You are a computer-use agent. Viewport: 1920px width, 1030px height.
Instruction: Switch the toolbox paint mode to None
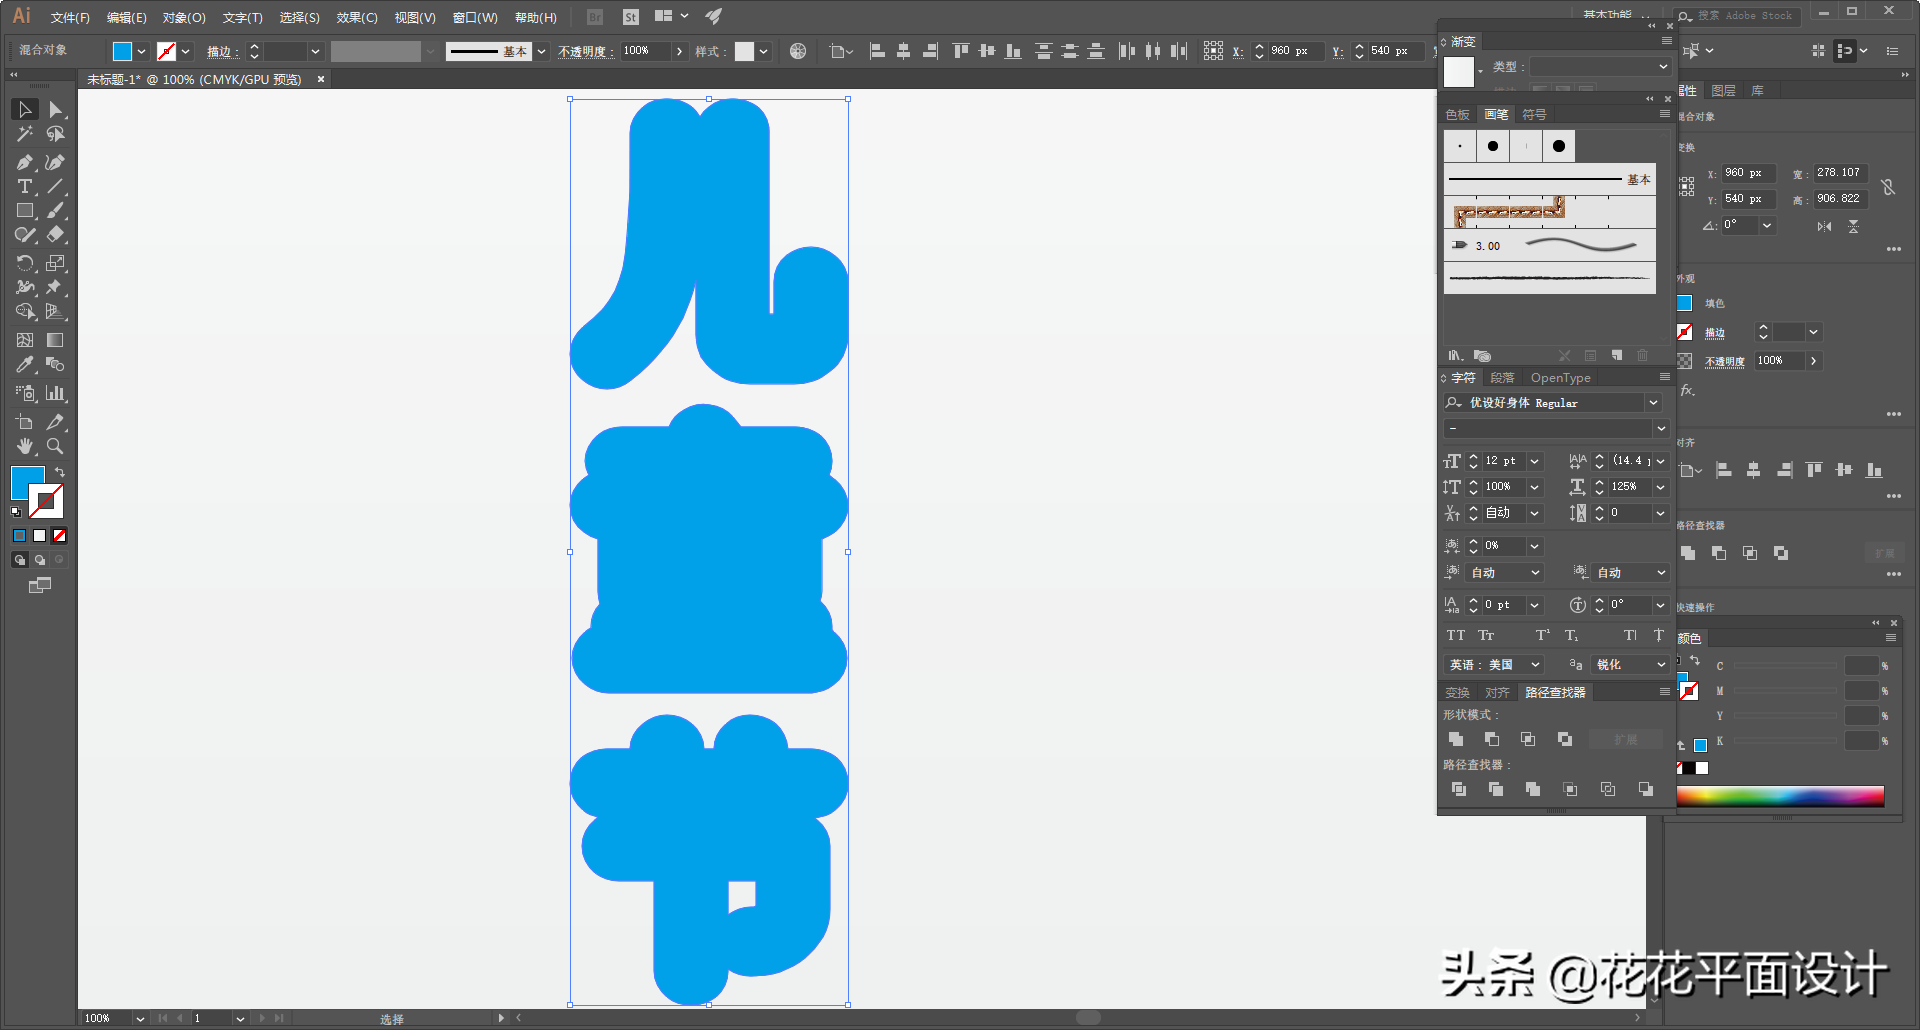(60, 536)
